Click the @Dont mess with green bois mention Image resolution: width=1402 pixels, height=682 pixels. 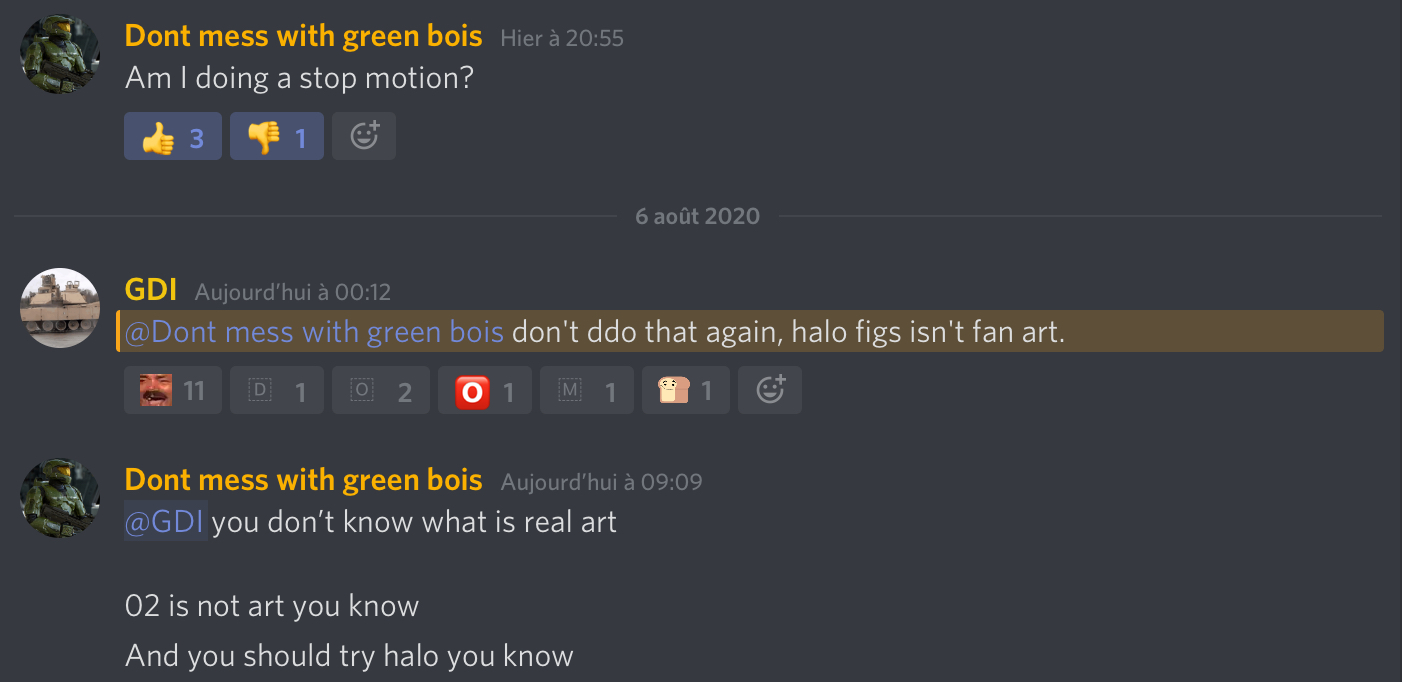click(x=314, y=331)
